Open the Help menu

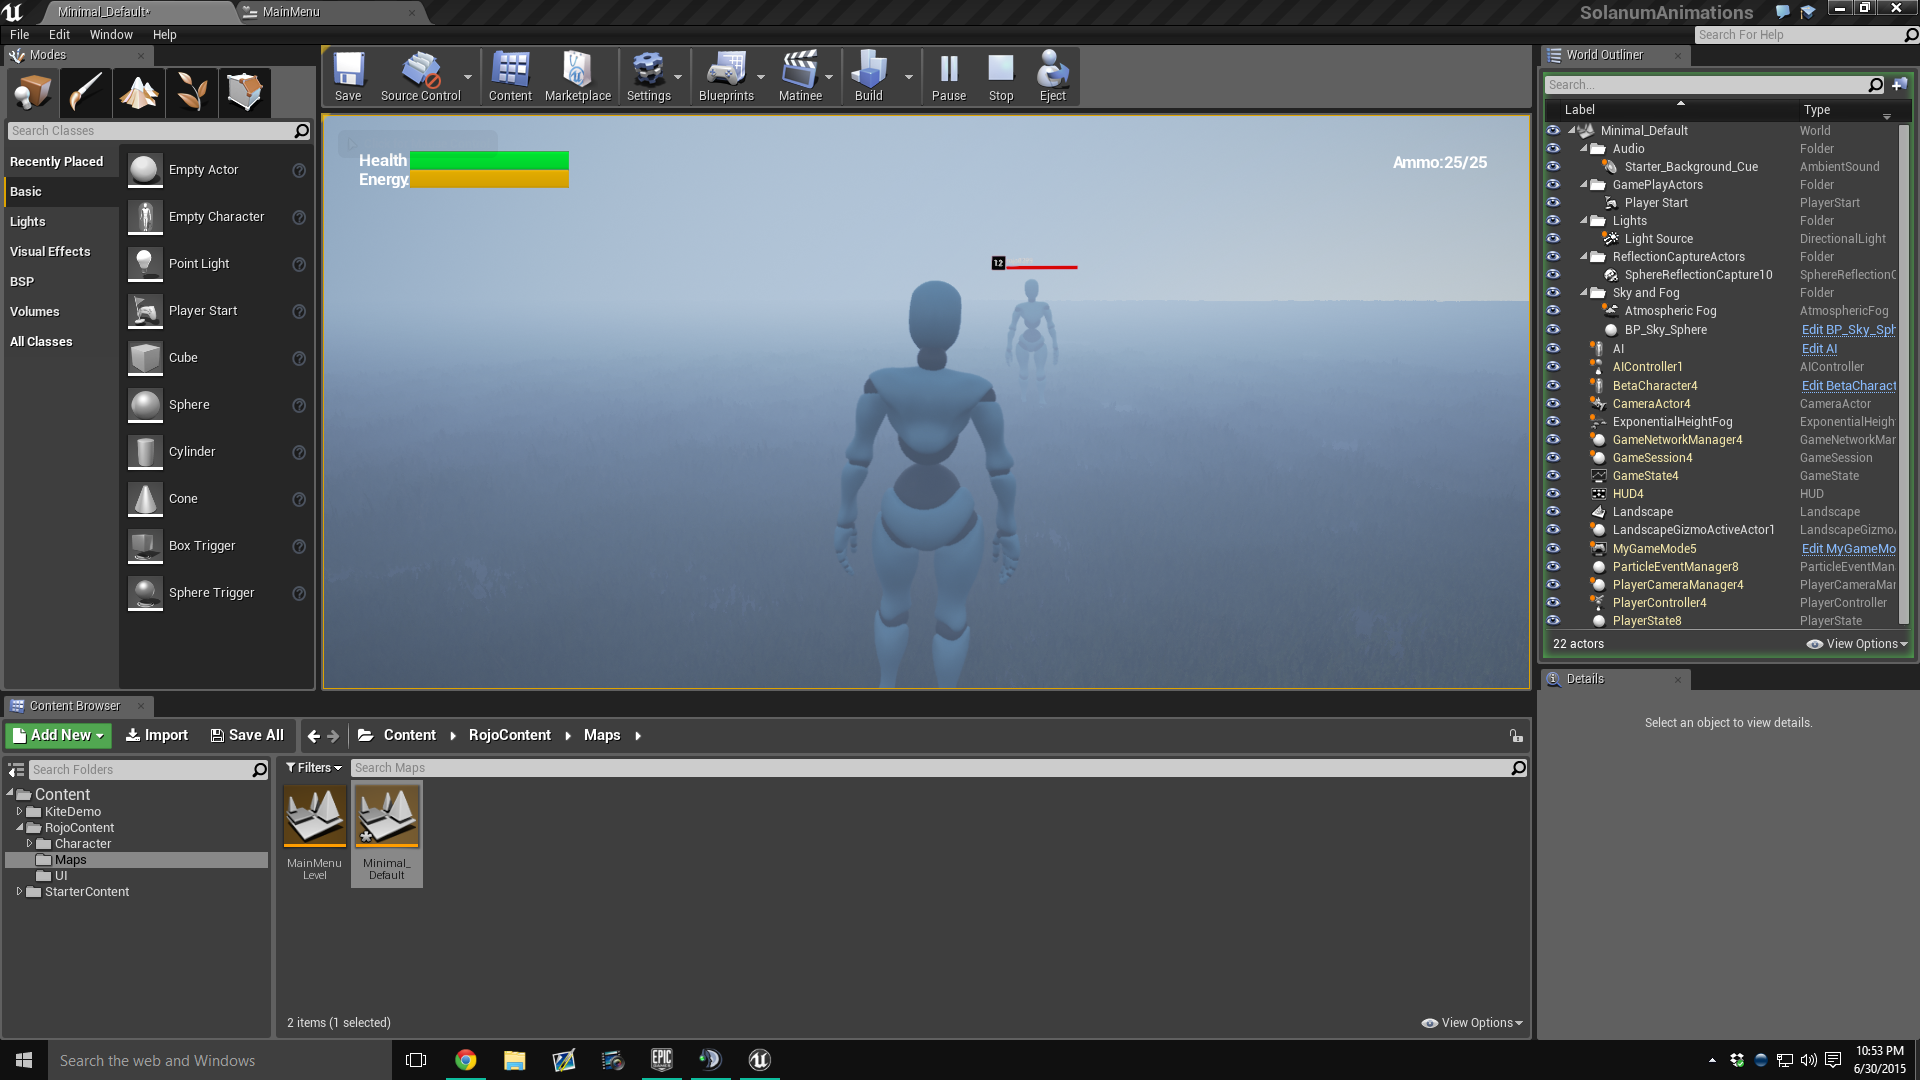click(x=165, y=35)
